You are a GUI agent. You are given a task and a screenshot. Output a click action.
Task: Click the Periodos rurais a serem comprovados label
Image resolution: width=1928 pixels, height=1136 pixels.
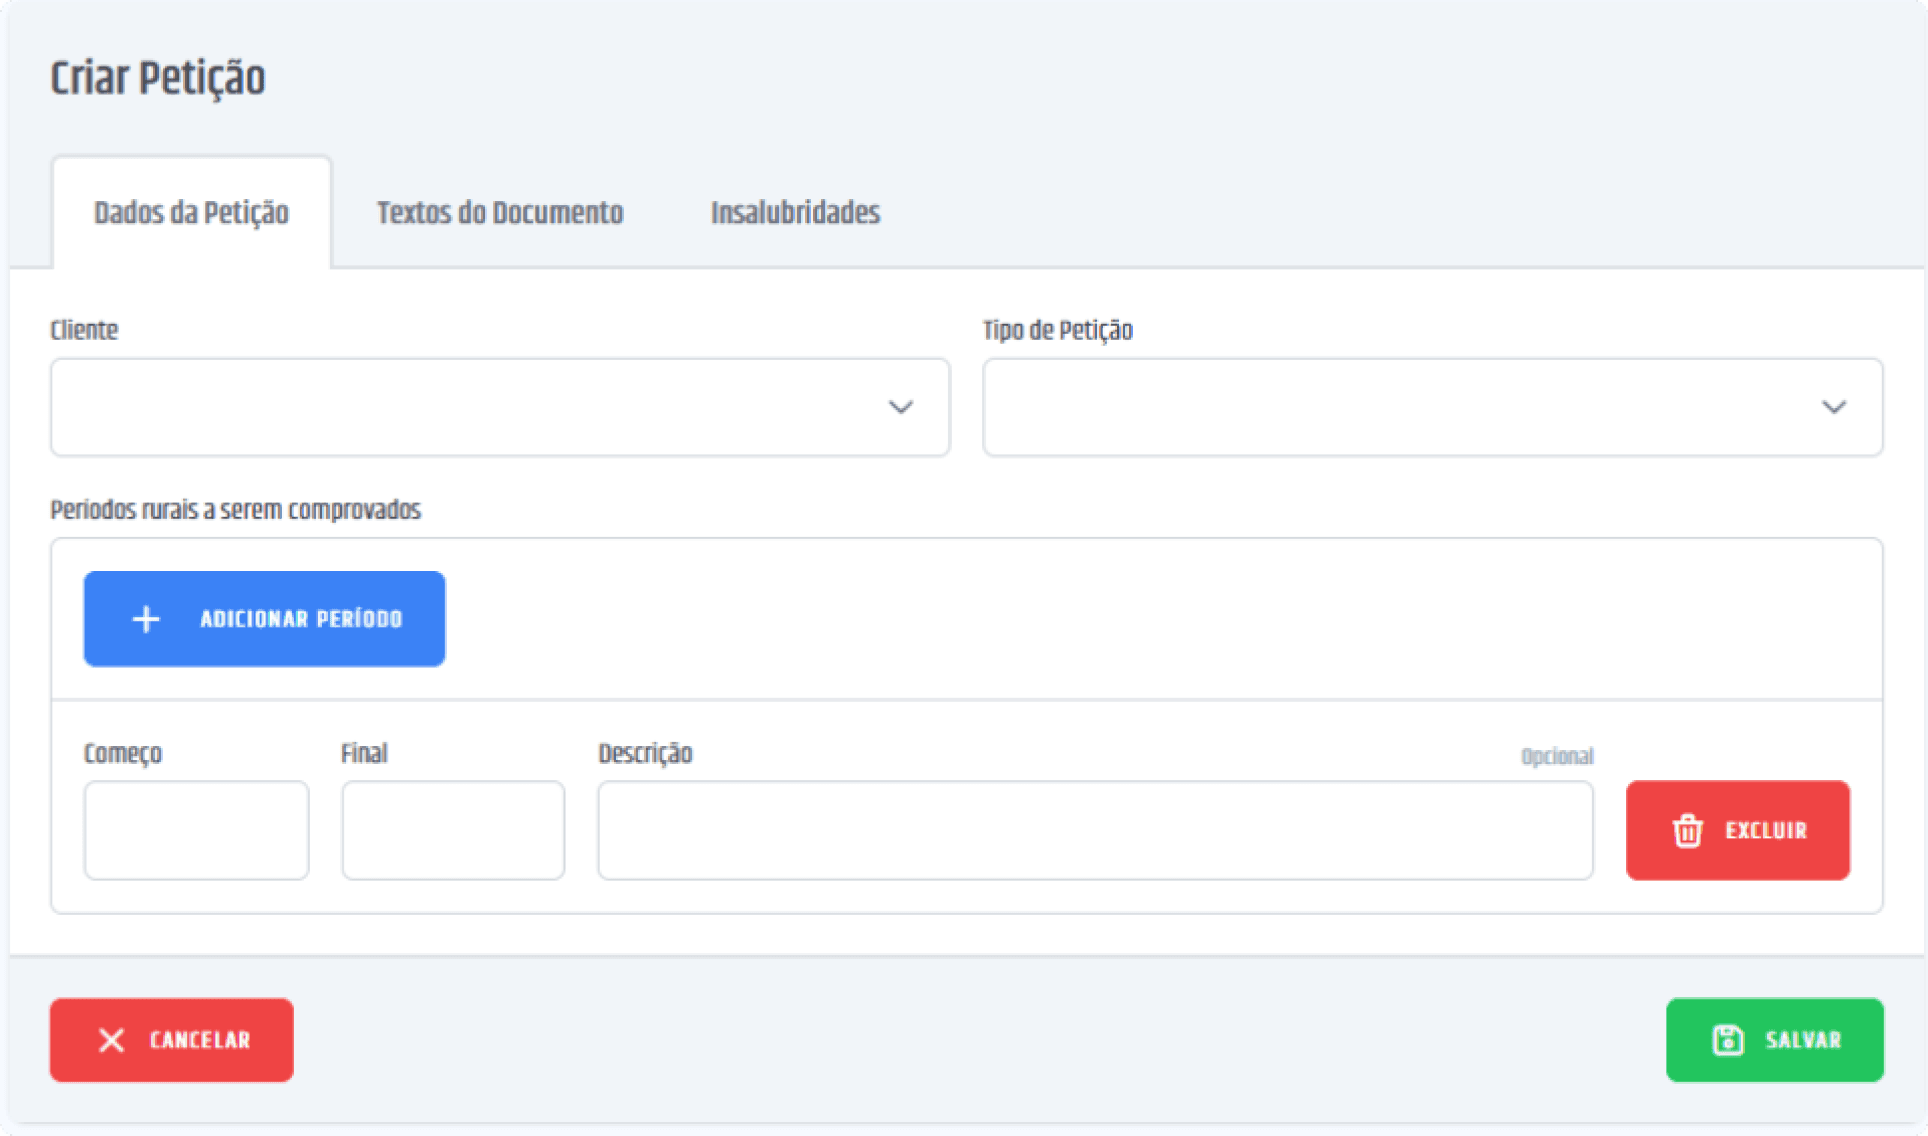tap(236, 510)
